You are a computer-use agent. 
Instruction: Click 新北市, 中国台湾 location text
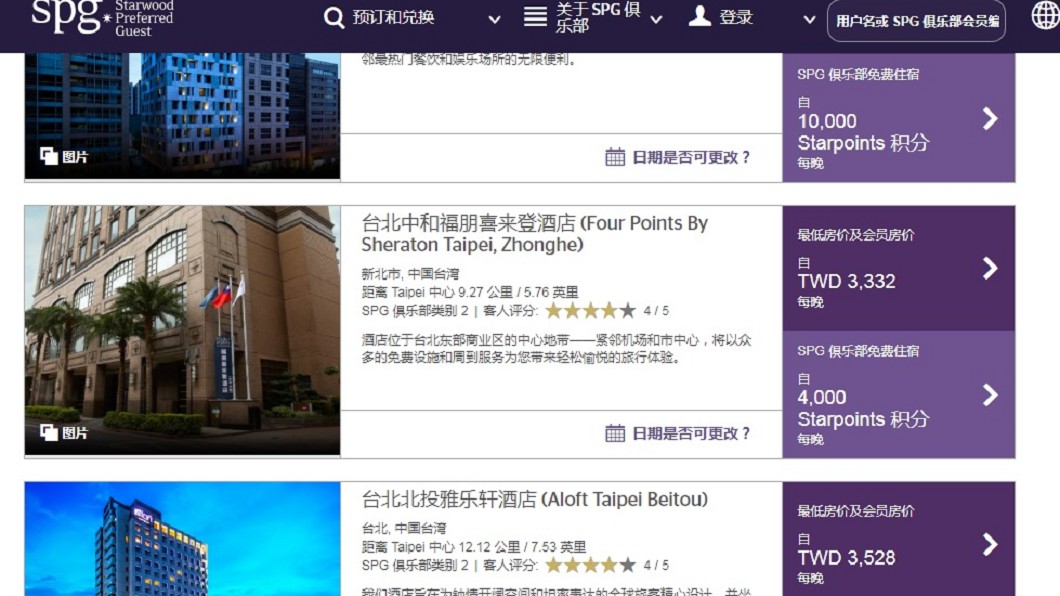[410, 274]
